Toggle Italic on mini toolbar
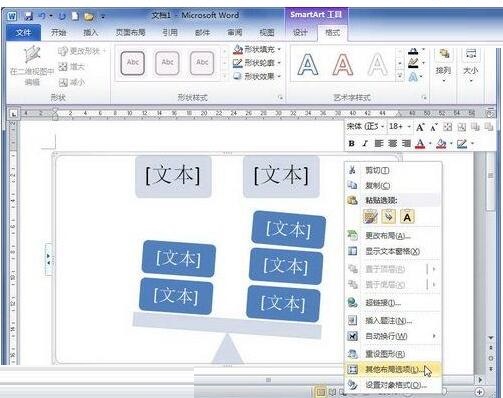Image resolution: width=503 pixels, height=398 pixels. (365, 144)
